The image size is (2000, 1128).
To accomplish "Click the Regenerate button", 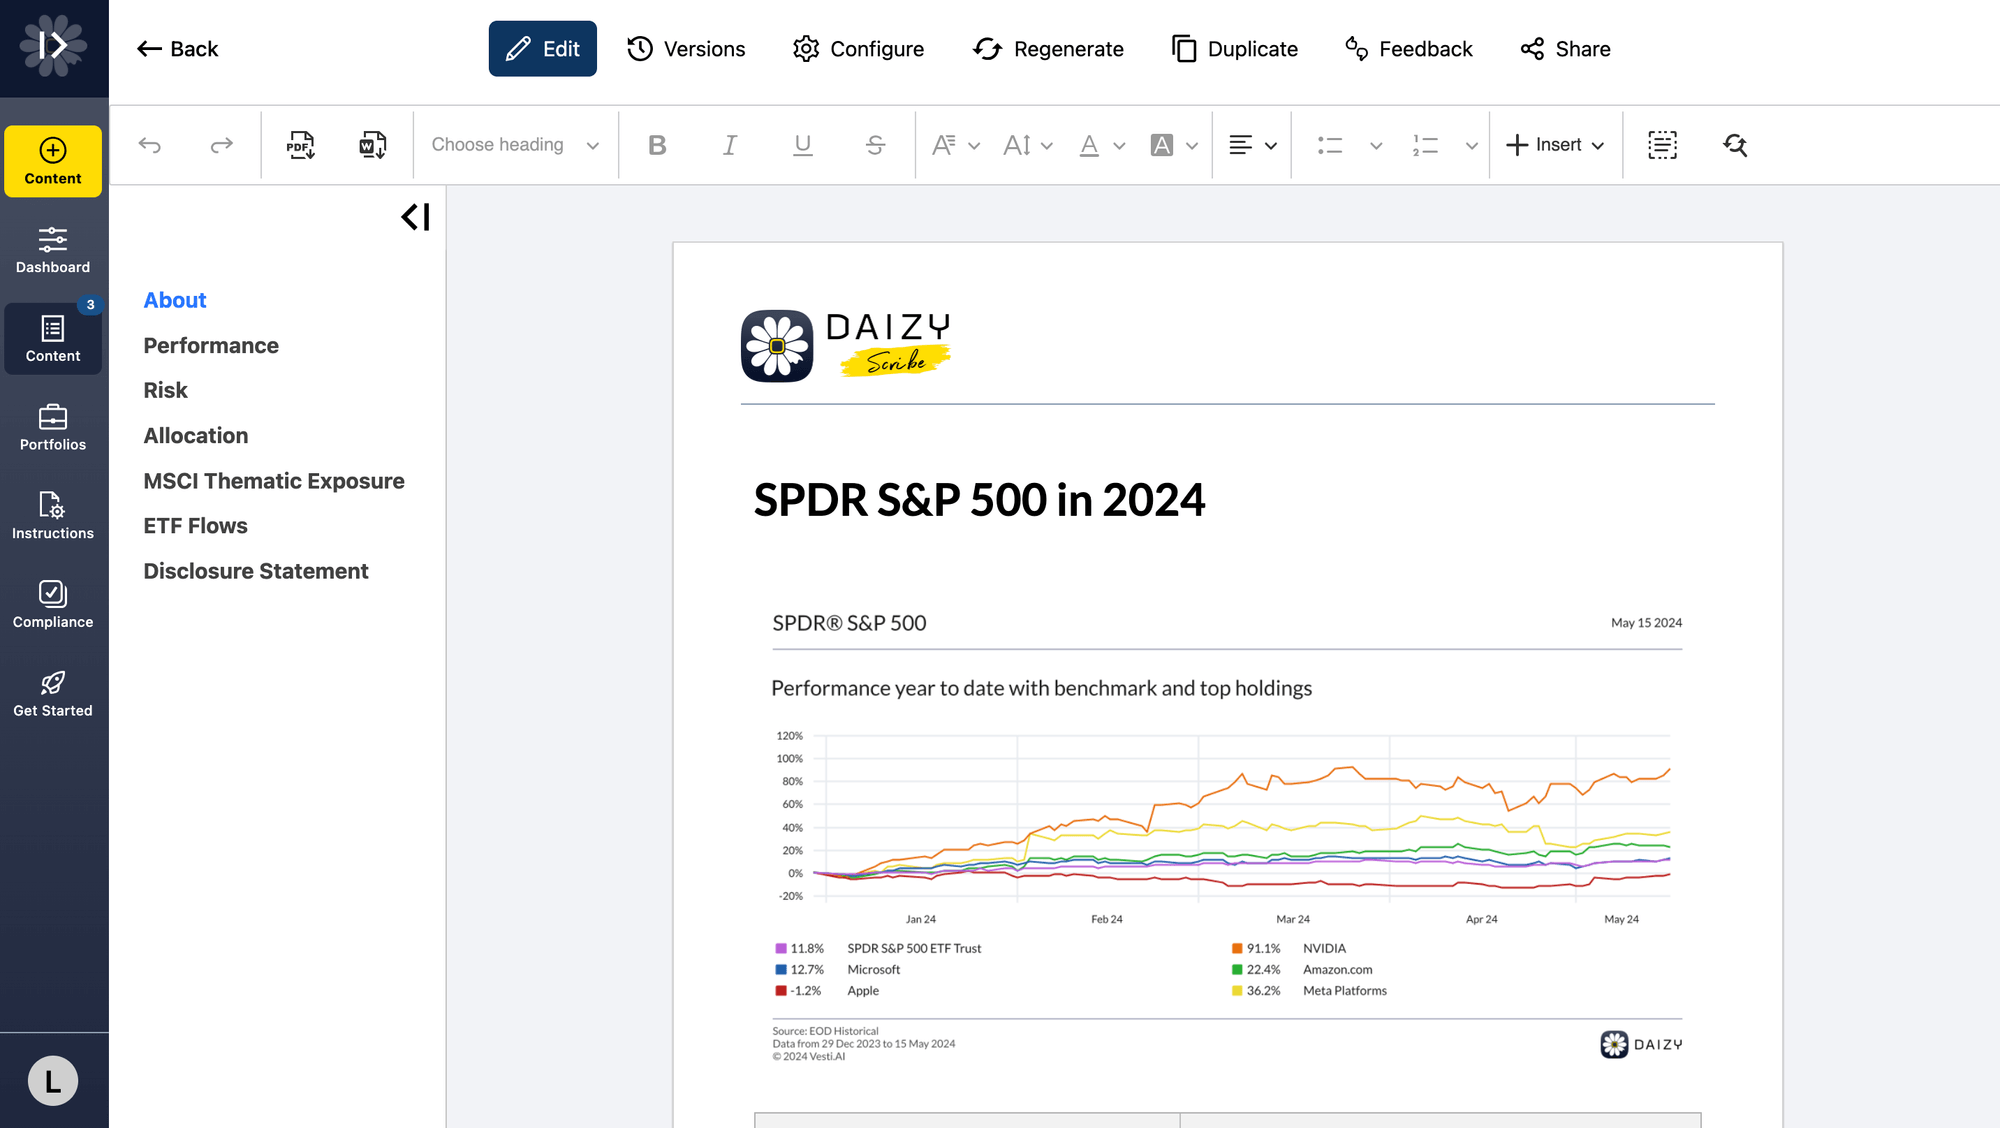I will (1049, 49).
